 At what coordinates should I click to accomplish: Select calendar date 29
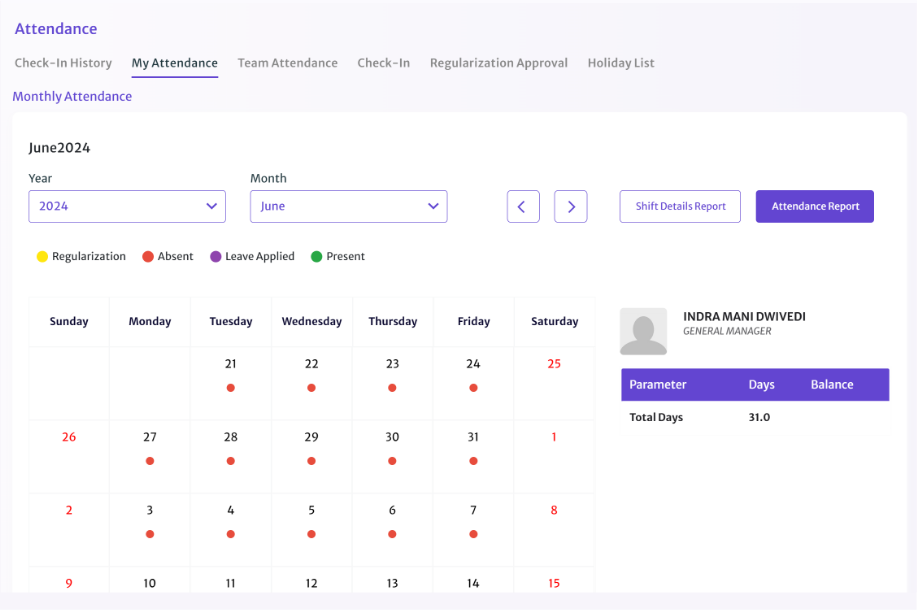click(x=311, y=437)
